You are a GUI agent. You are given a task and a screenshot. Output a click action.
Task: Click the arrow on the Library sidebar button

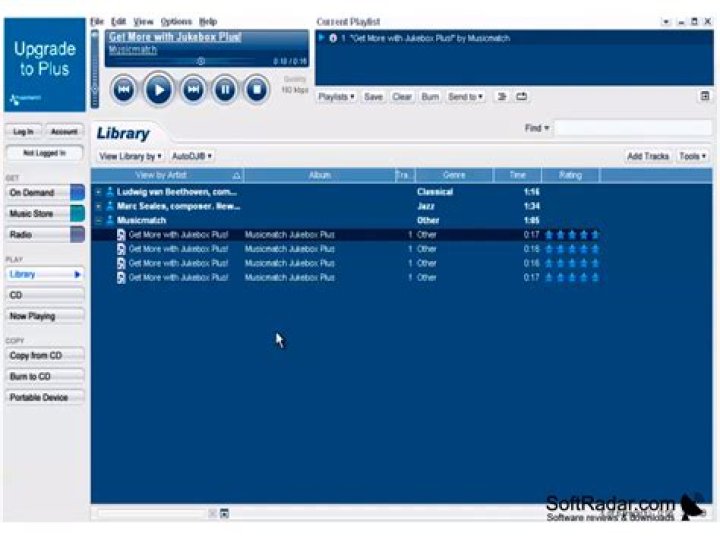point(77,275)
